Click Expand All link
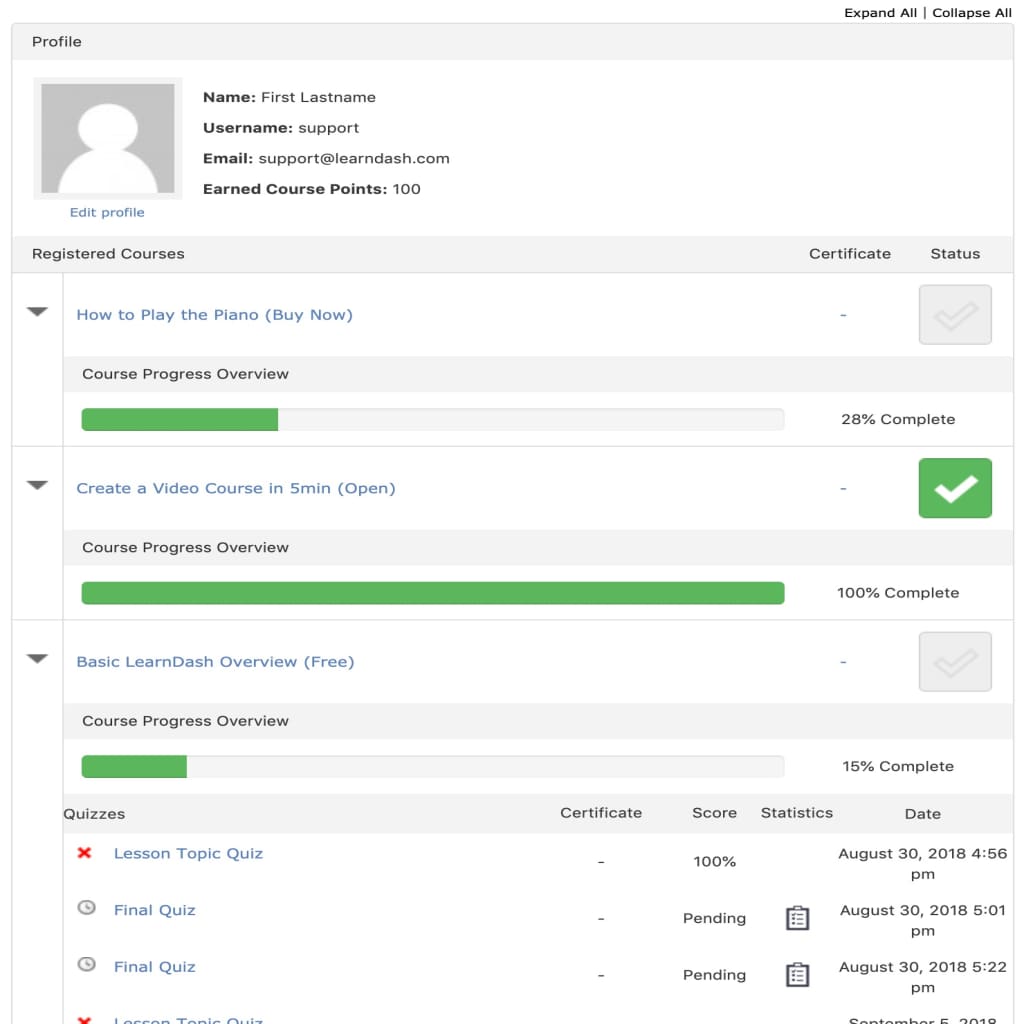 pos(880,12)
